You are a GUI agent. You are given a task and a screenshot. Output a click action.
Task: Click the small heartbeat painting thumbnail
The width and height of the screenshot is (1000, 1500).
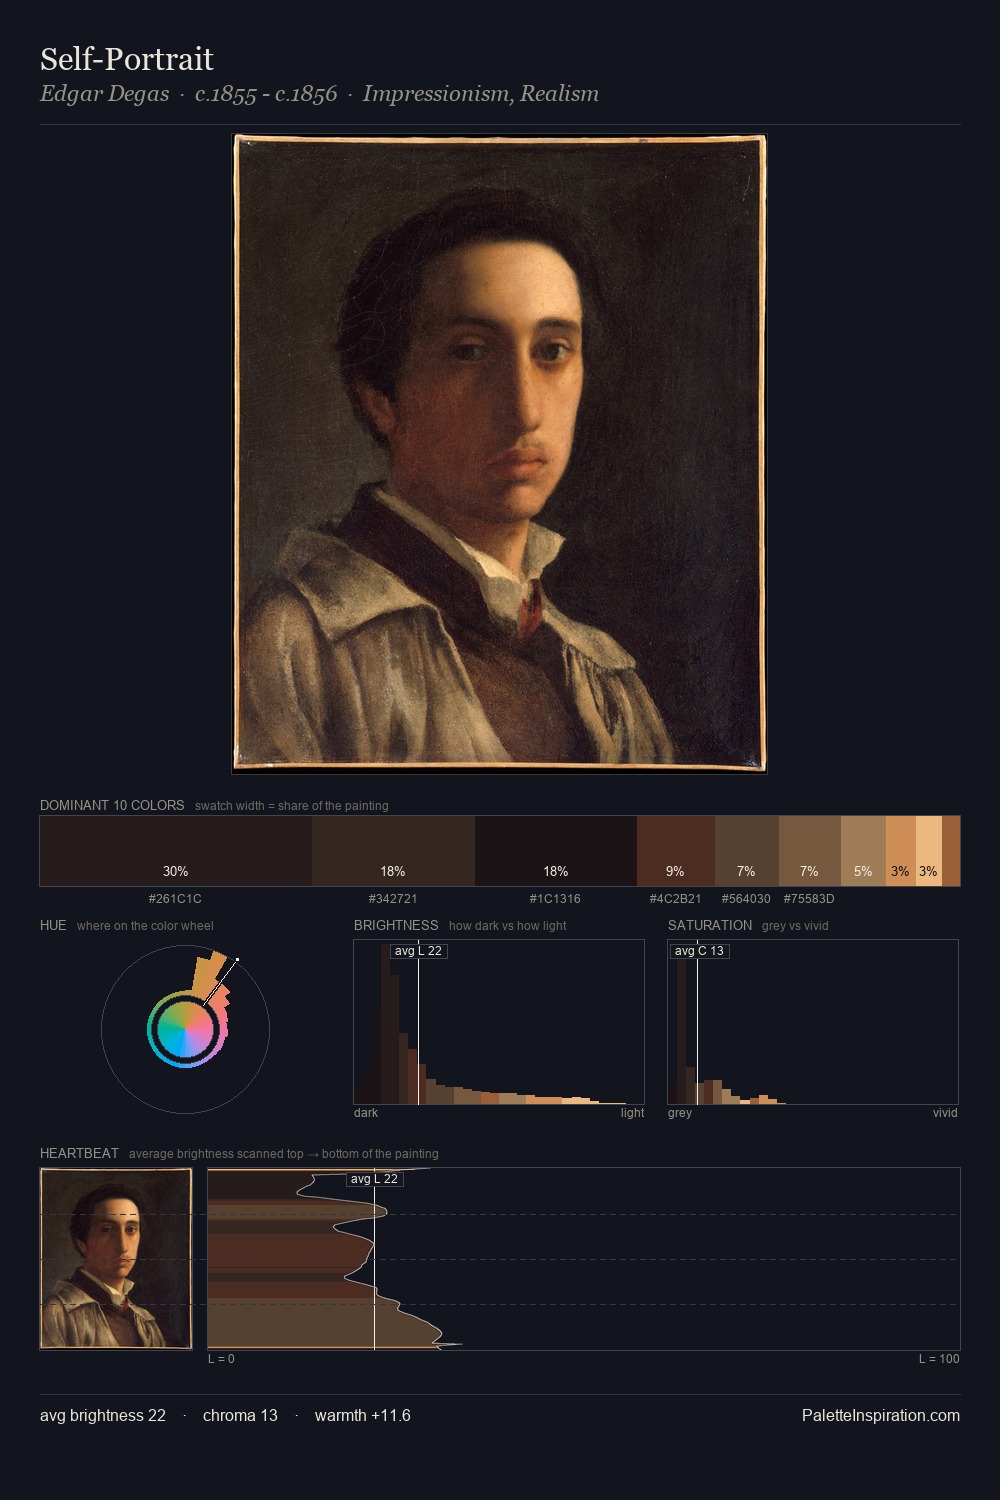click(x=116, y=1259)
